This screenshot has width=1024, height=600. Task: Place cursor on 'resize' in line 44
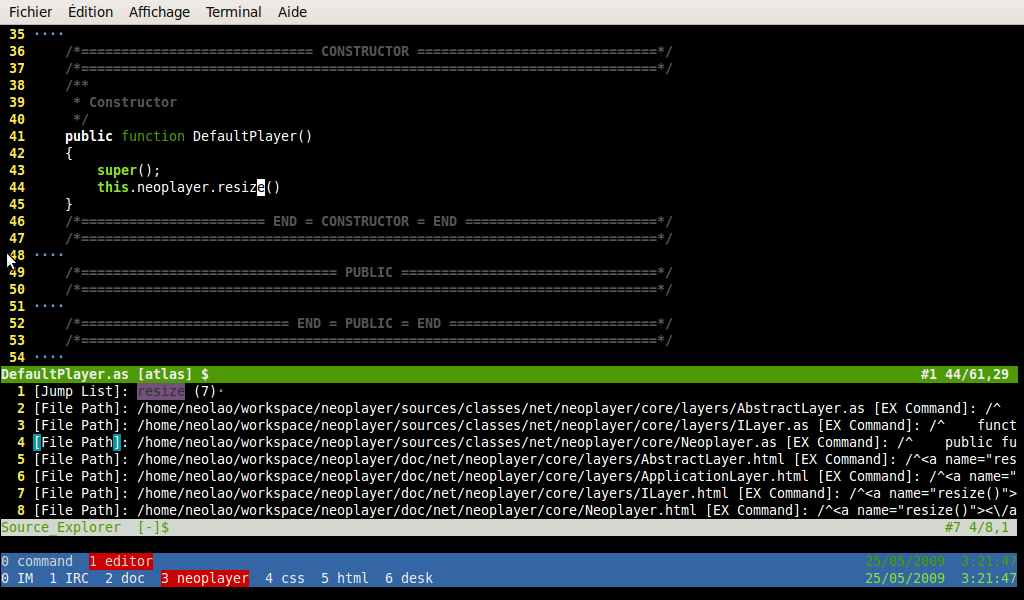(x=241, y=187)
